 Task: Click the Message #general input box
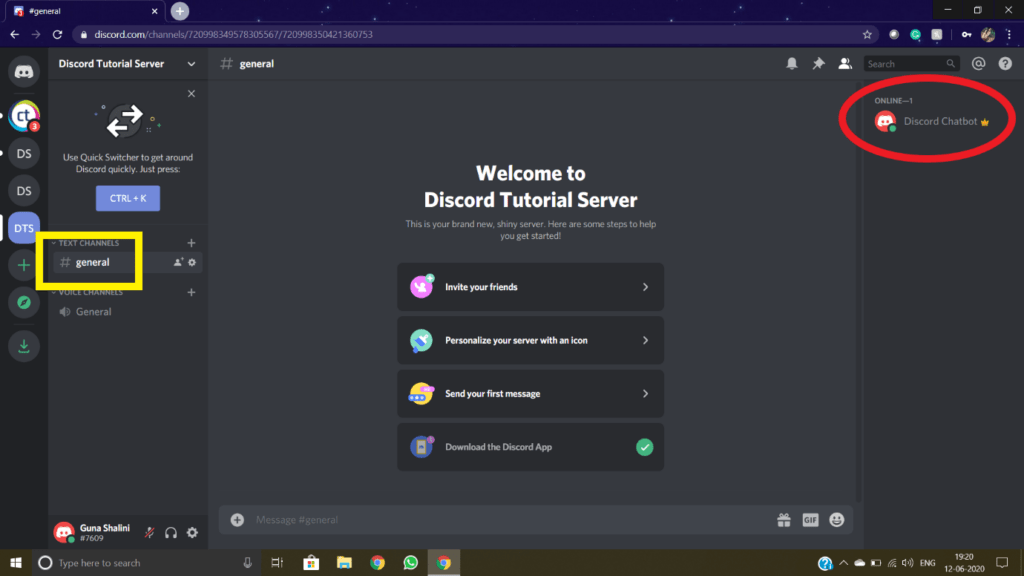click(509, 520)
